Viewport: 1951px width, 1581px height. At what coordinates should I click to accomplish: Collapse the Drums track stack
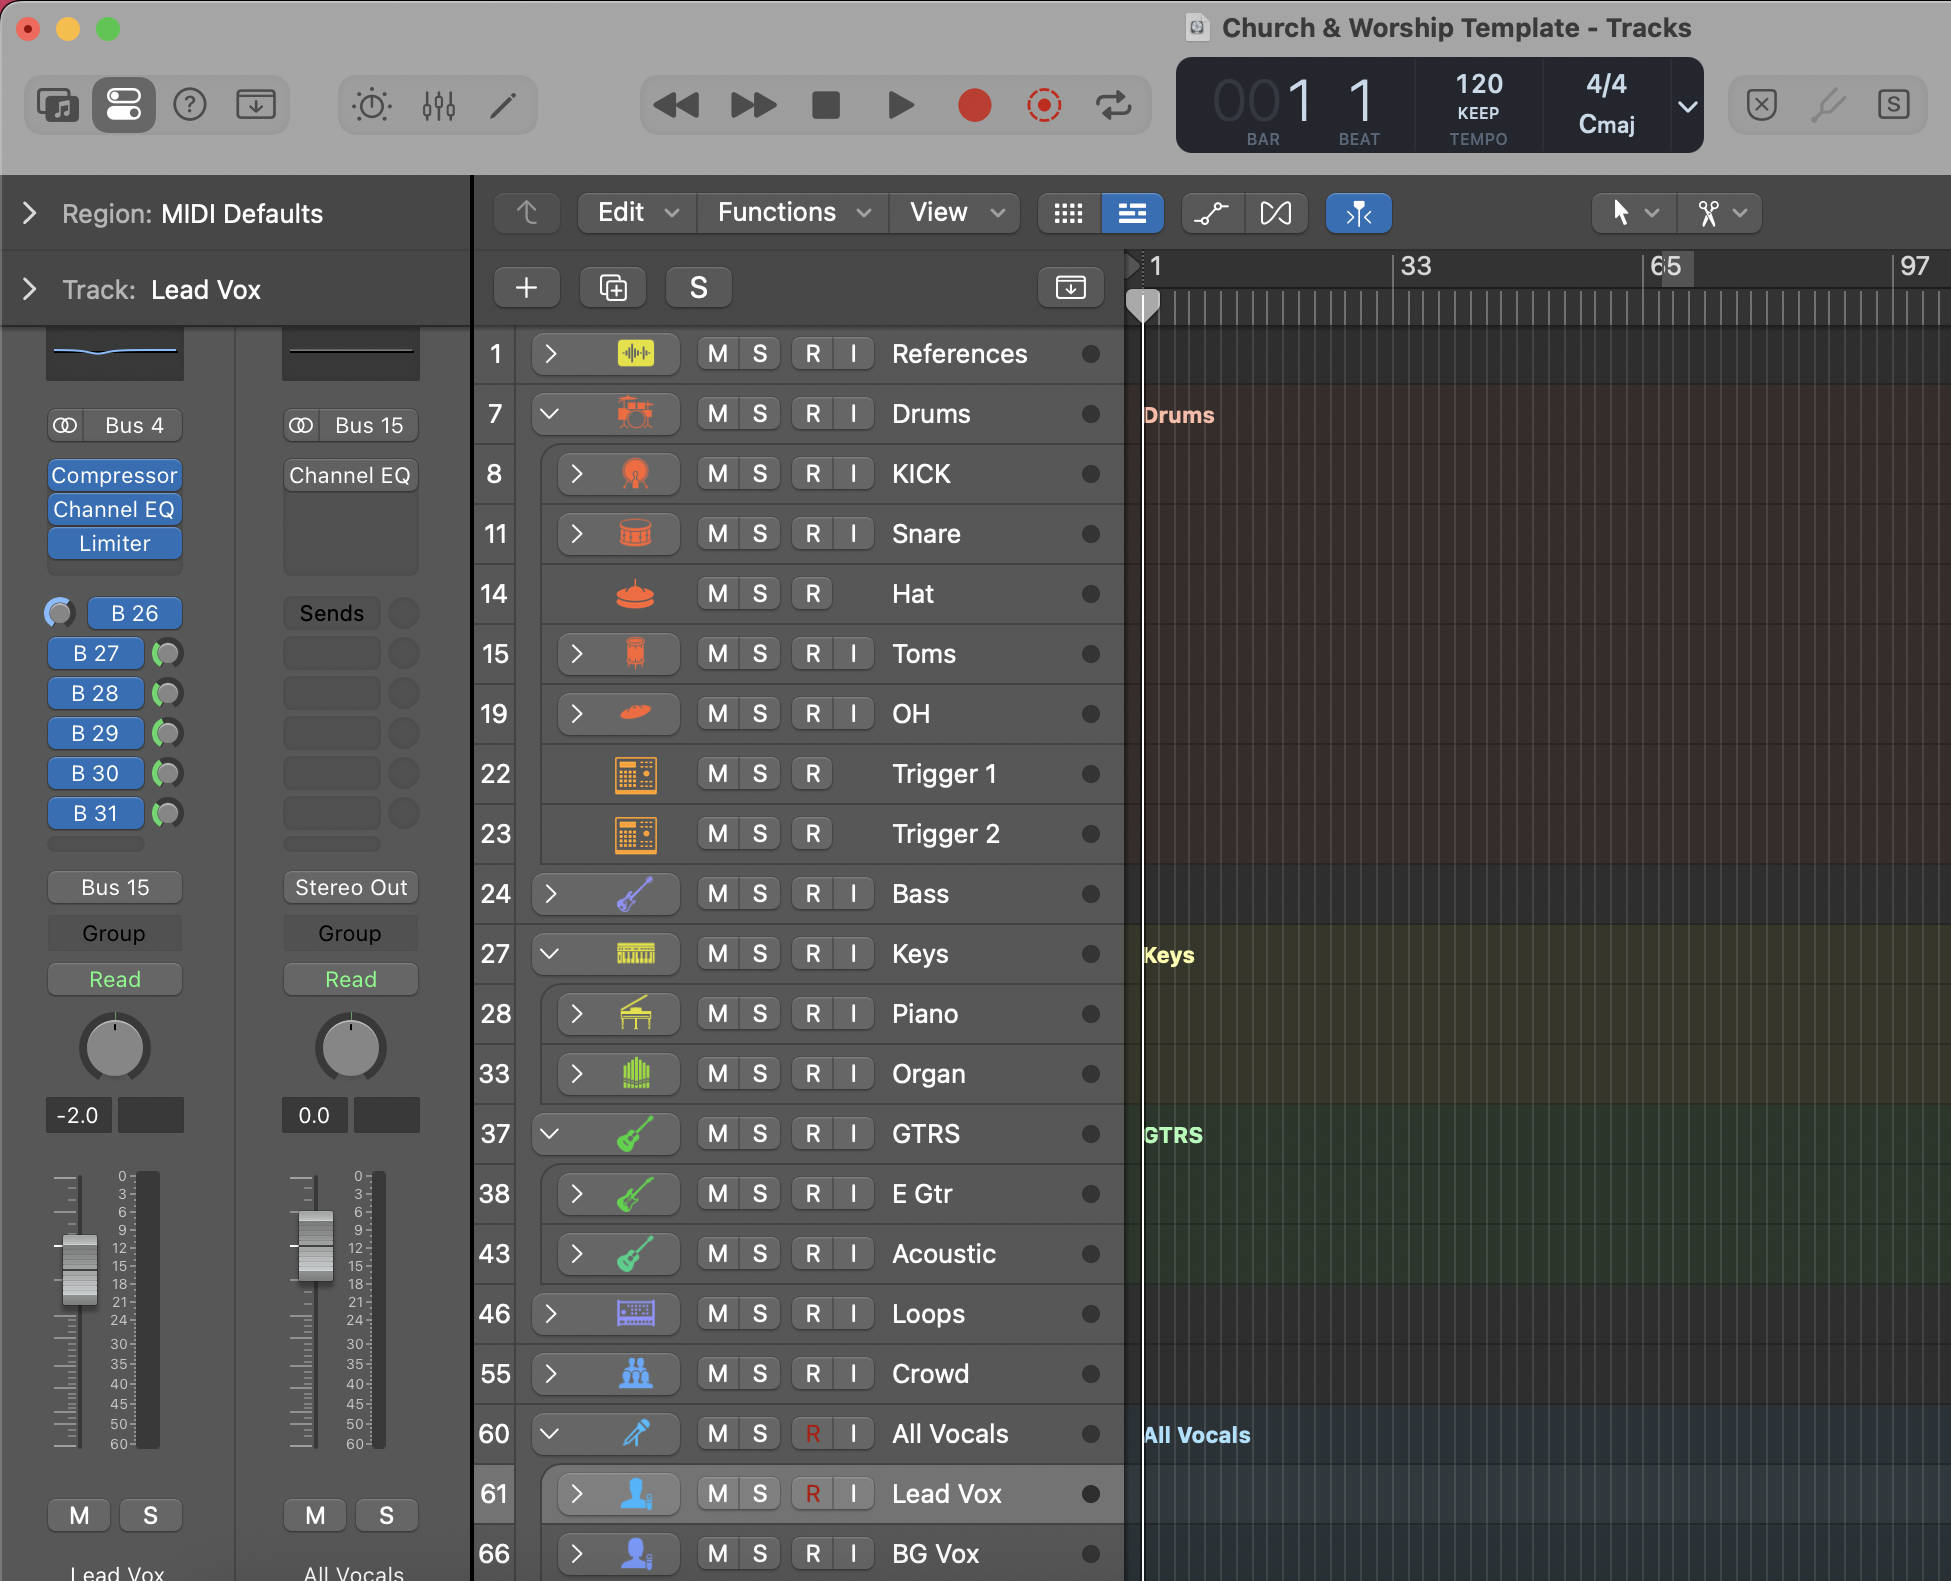point(551,413)
